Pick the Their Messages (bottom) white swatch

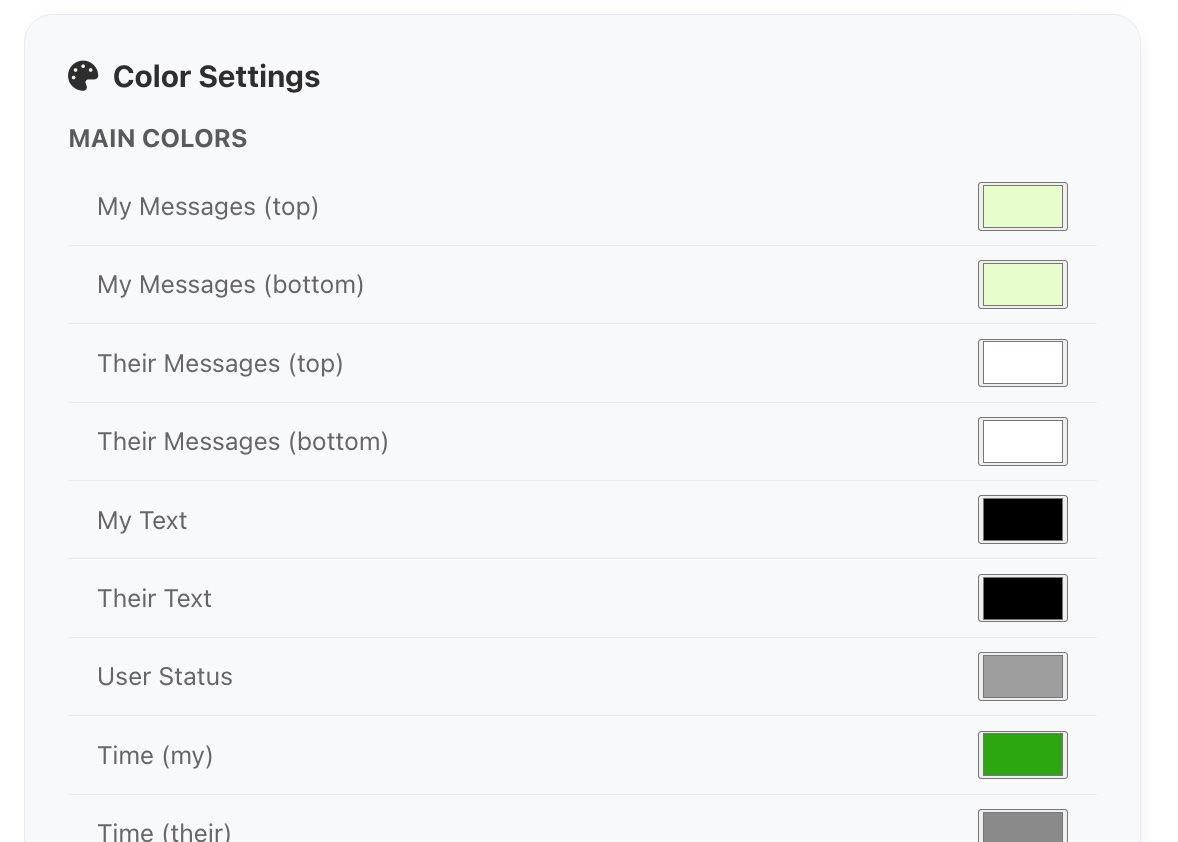[x=1022, y=442]
